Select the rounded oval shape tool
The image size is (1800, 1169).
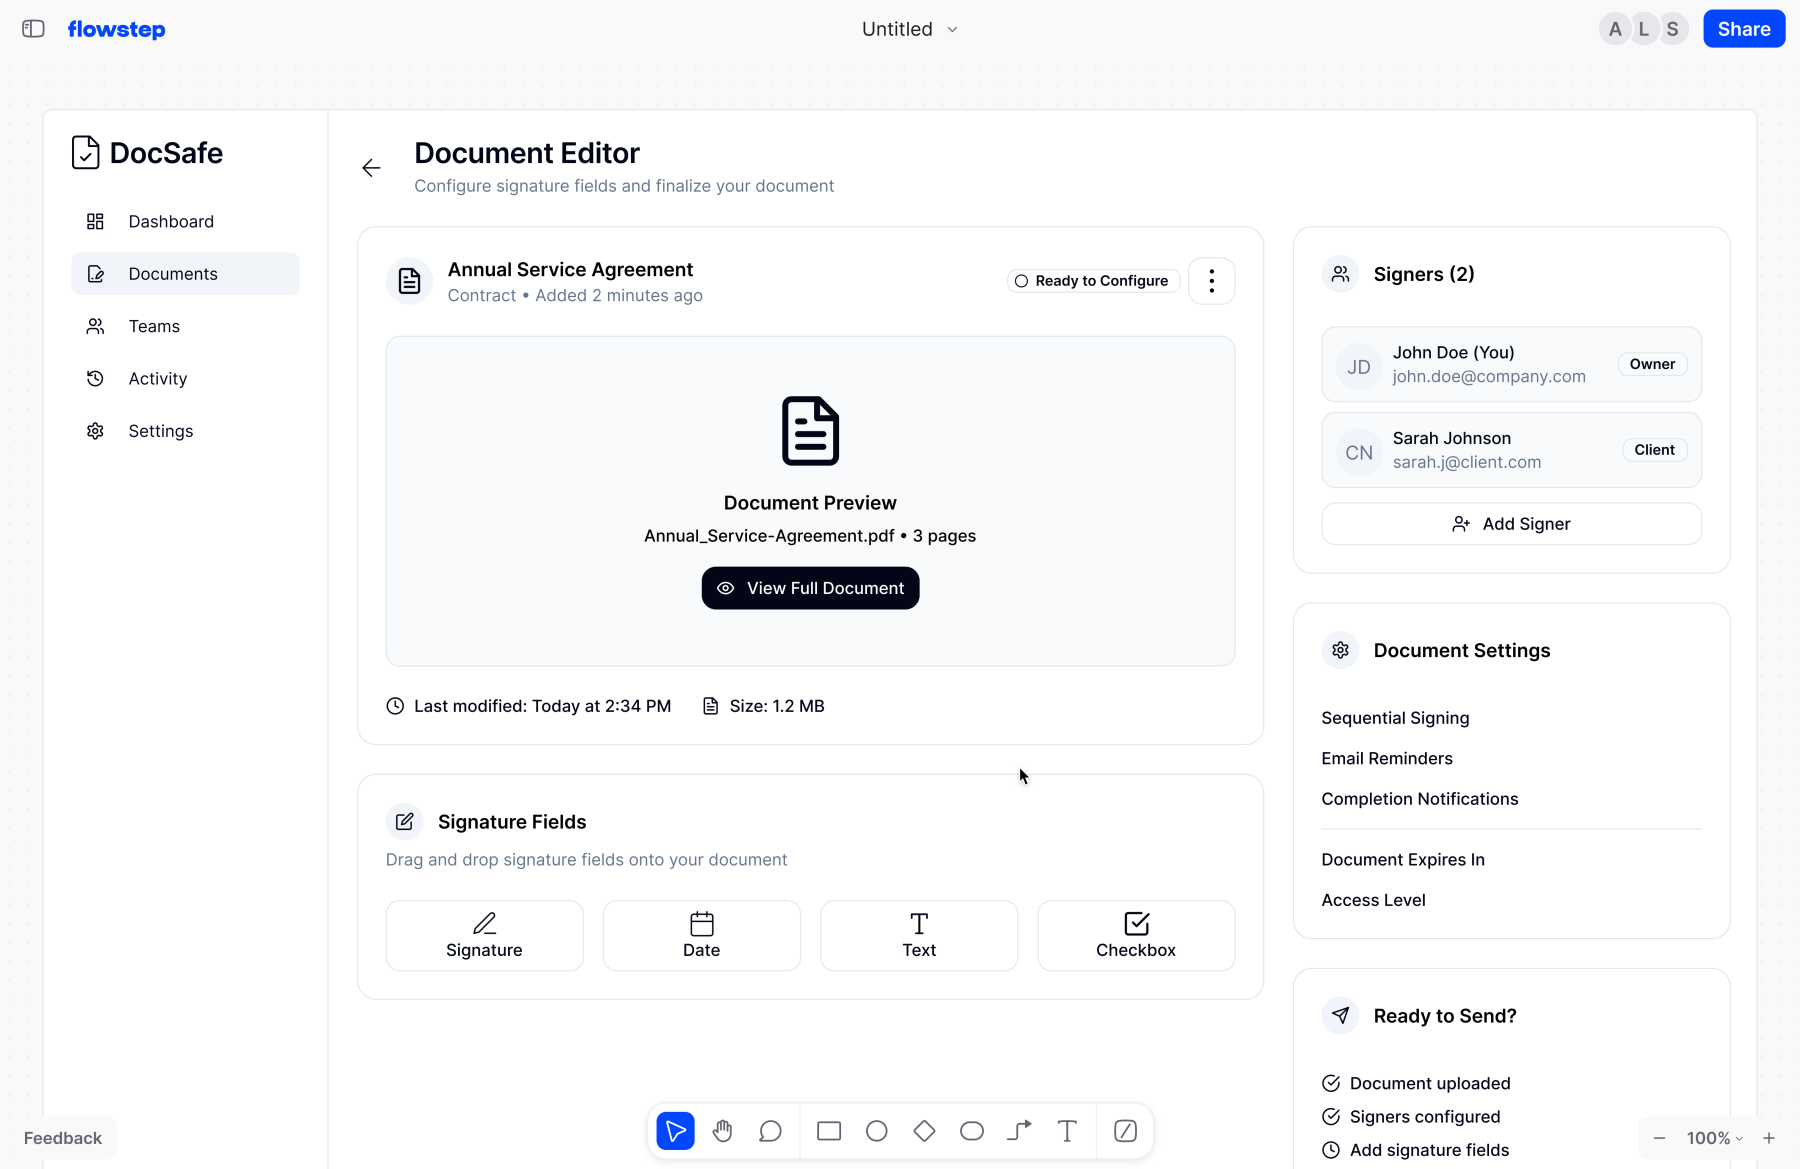click(x=972, y=1131)
